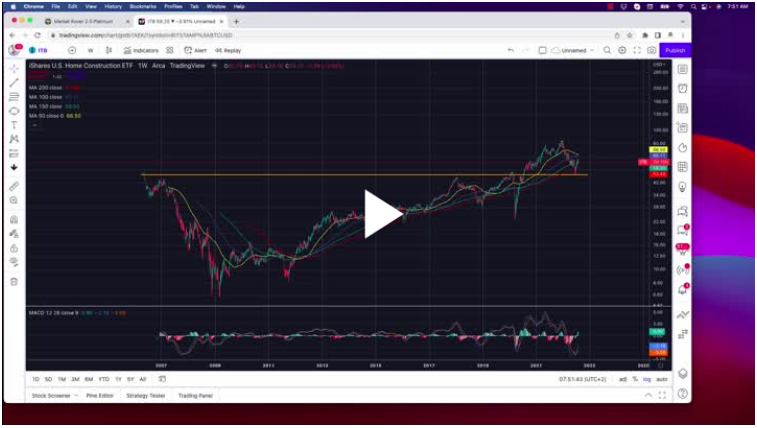Open the Stock Screener dropdown
Image resolution: width=757 pixels, height=428 pixels.
(x=55, y=396)
